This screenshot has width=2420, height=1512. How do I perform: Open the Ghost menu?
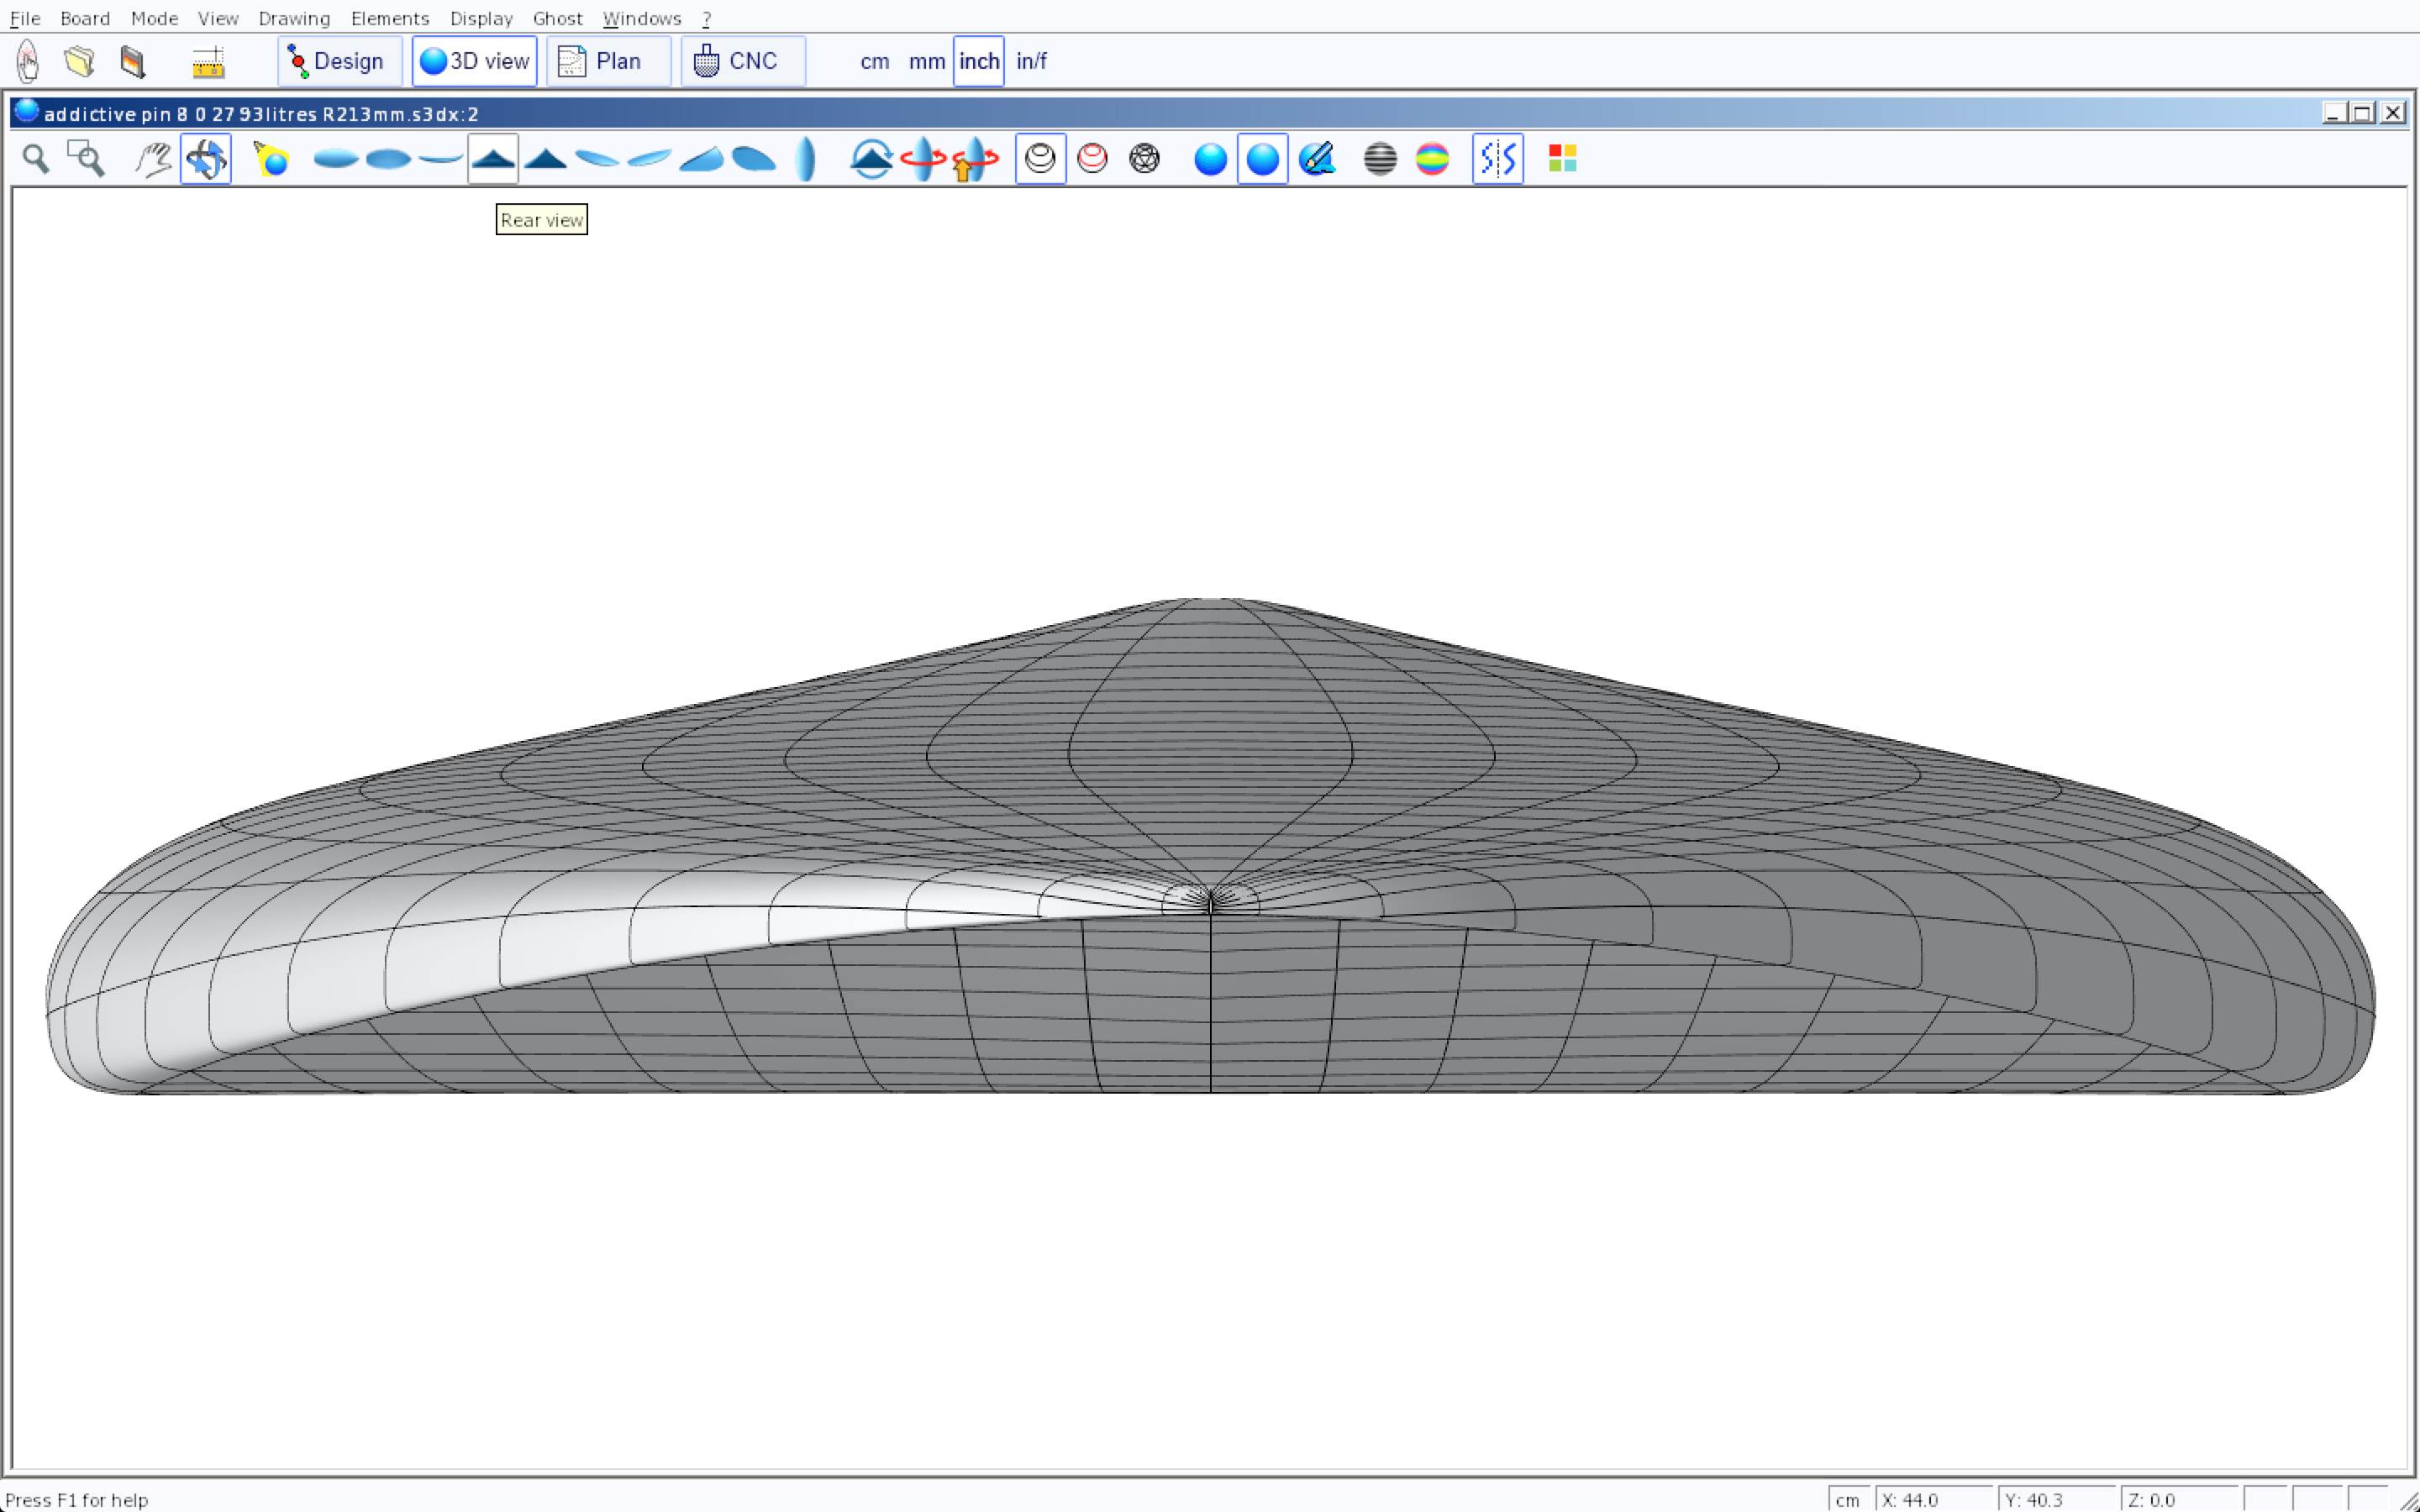pyautogui.click(x=557, y=18)
